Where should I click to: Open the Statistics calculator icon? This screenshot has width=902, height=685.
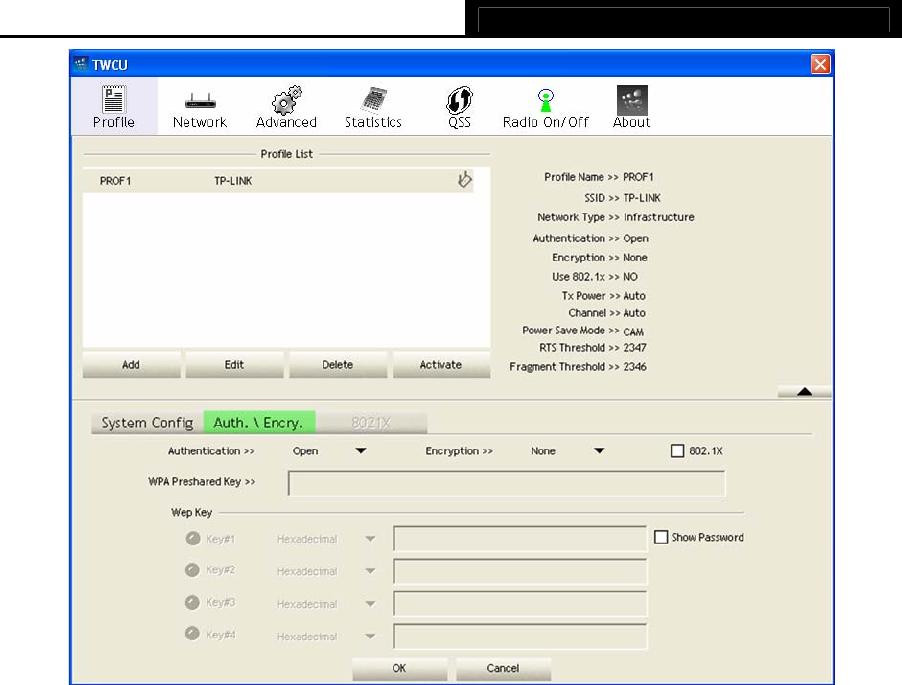[x=373, y=100]
